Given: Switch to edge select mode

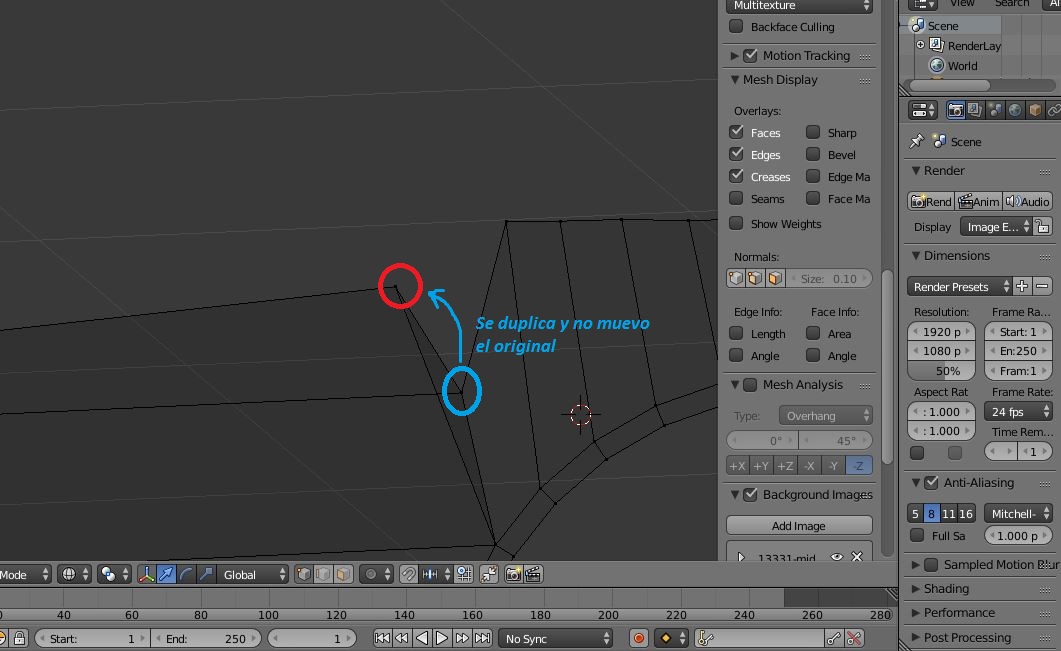Looking at the screenshot, I should pyautogui.click(x=323, y=575).
